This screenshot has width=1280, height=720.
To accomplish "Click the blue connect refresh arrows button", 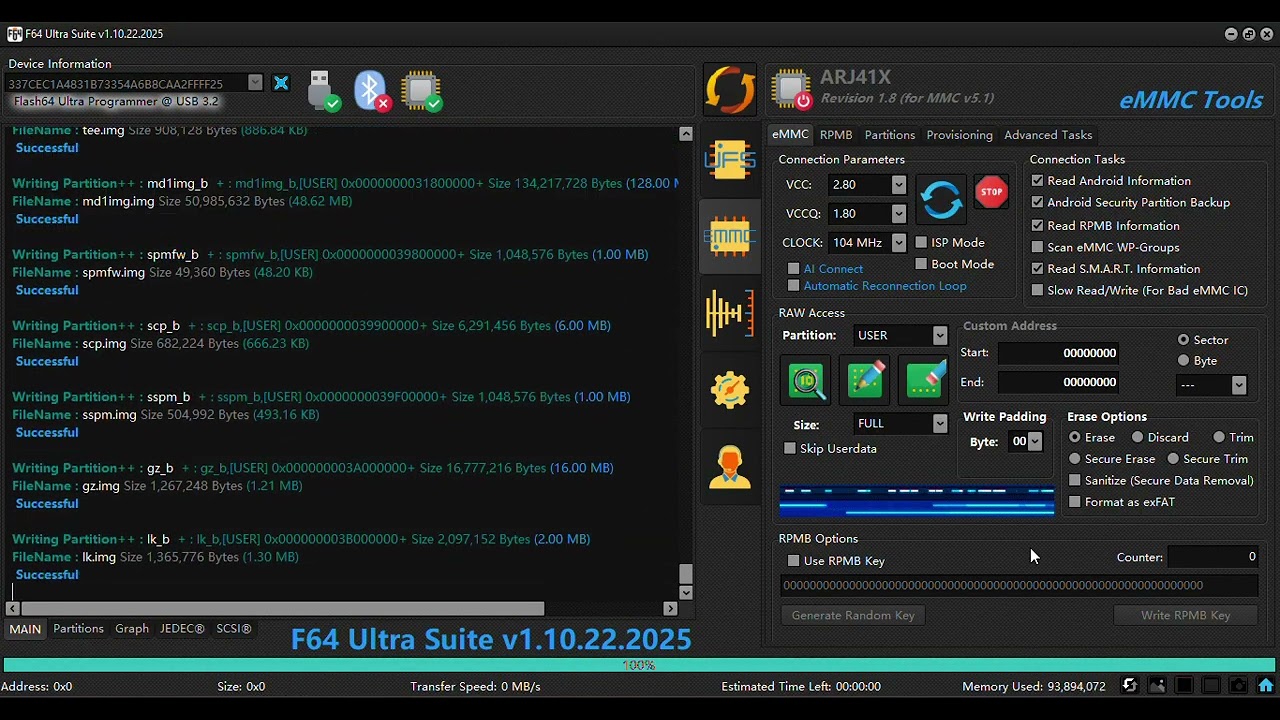I will pyautogui.click(x=941, y=200).
